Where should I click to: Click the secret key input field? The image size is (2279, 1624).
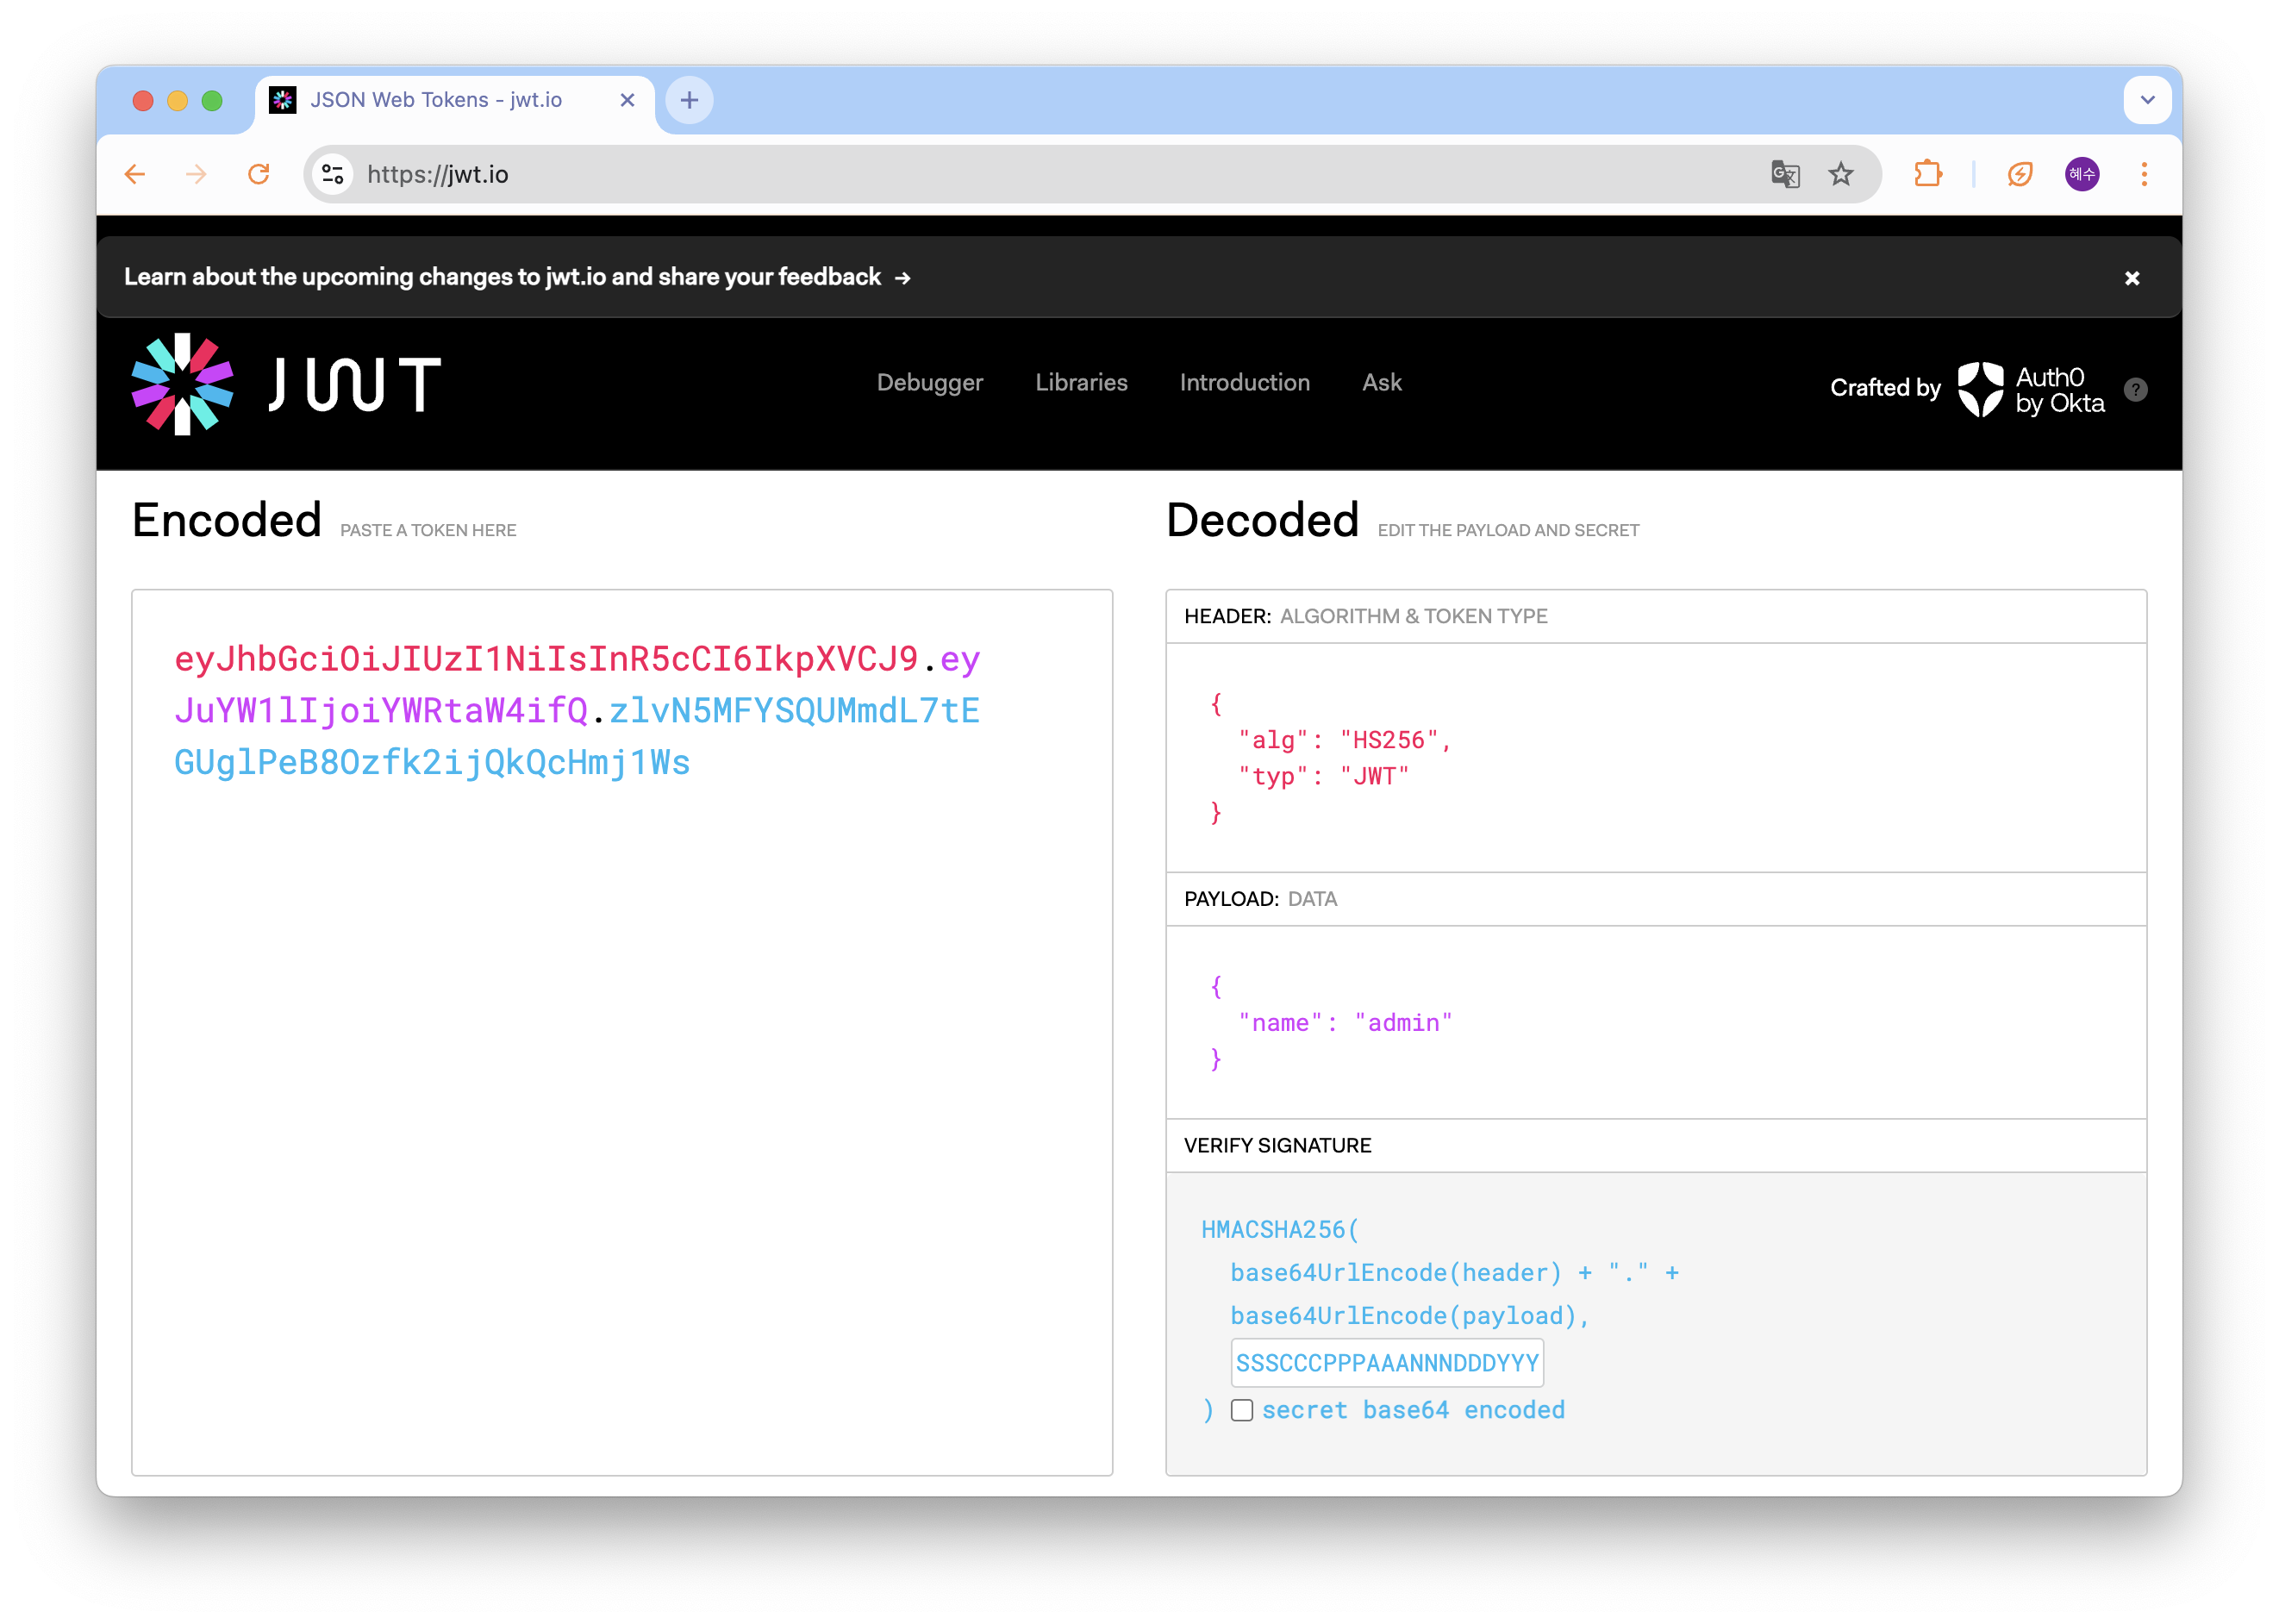click(1386, 1362)
